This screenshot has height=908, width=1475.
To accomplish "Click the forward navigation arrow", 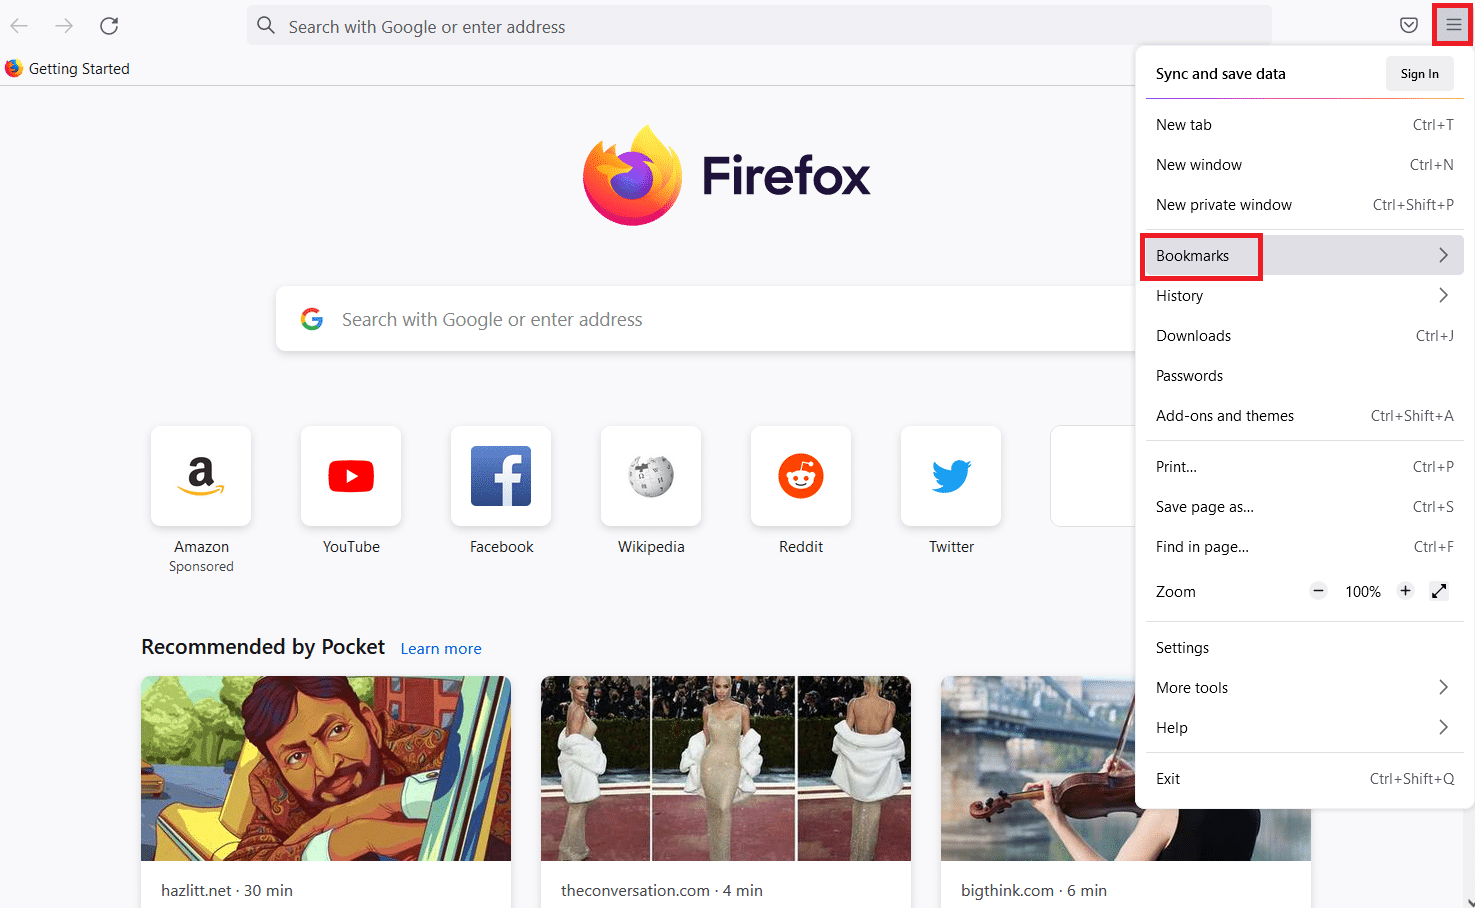I will click(64, 26).
